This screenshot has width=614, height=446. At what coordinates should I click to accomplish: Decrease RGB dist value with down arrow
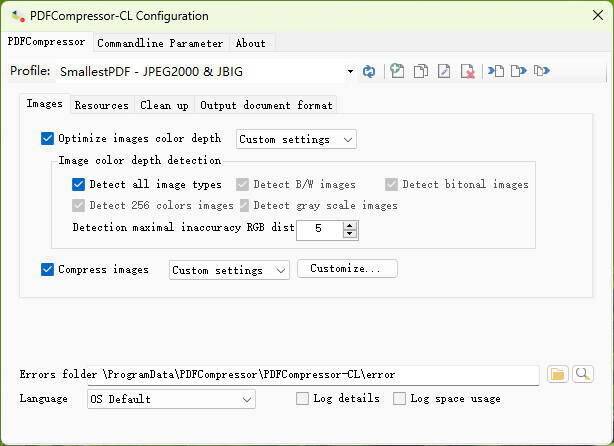(x=350, y=234)
